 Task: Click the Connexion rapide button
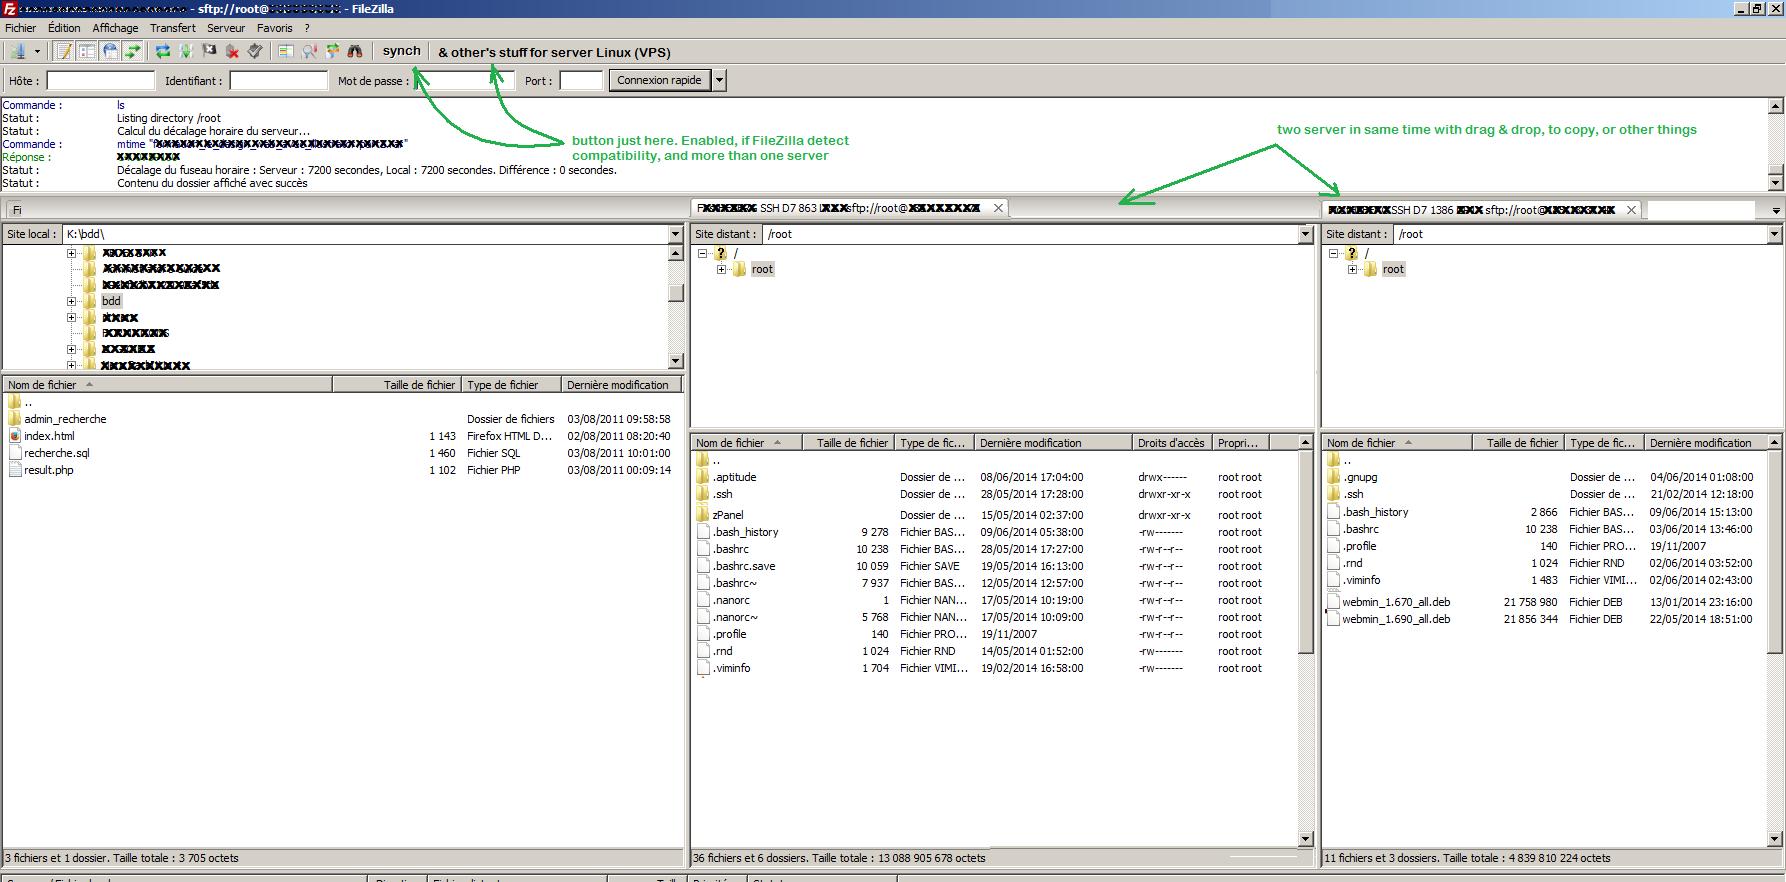click(659, 80)
